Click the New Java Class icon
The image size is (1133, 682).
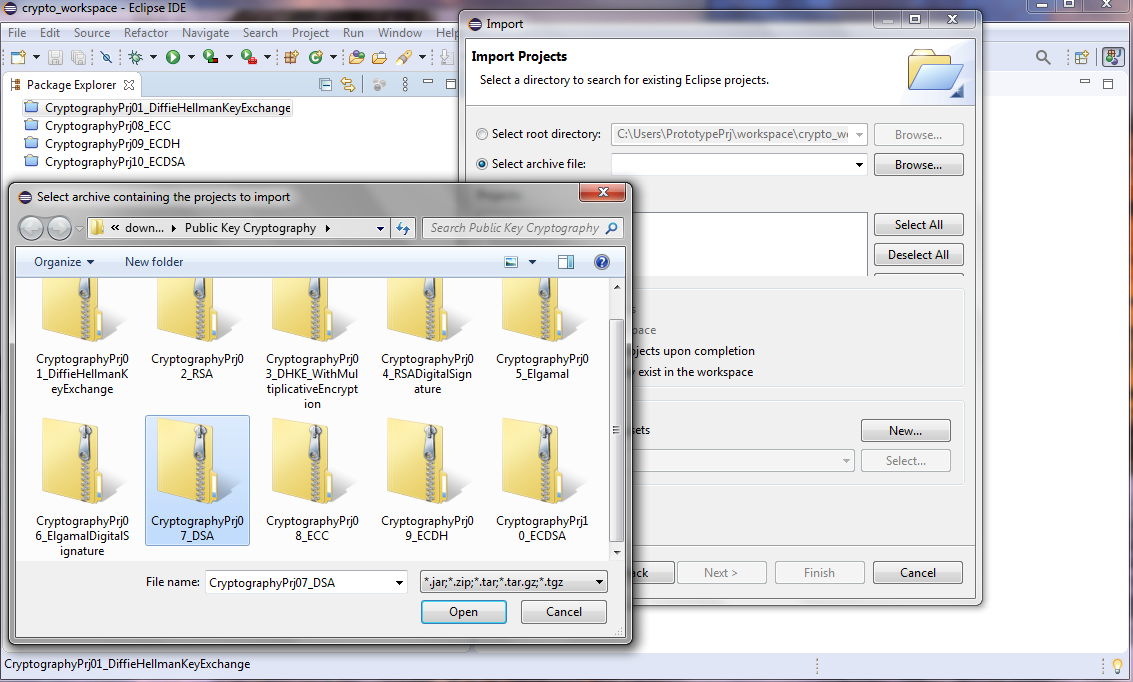click(316, 57)
